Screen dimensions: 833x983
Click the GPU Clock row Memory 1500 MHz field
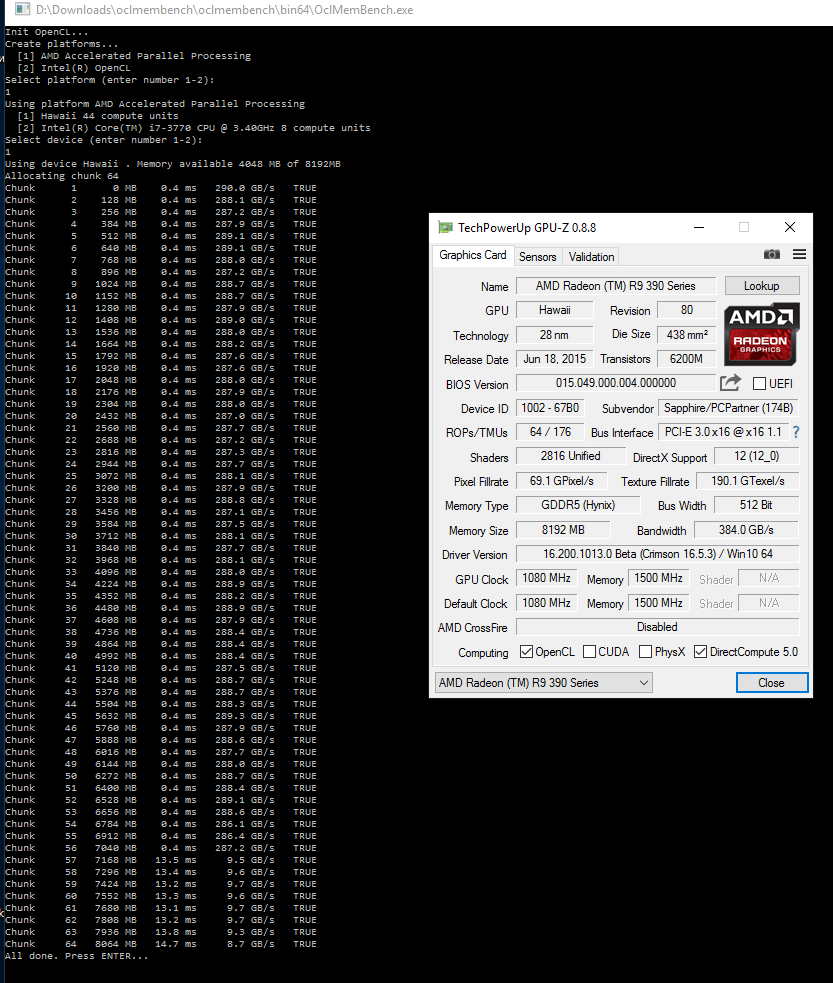coord(658,578)
